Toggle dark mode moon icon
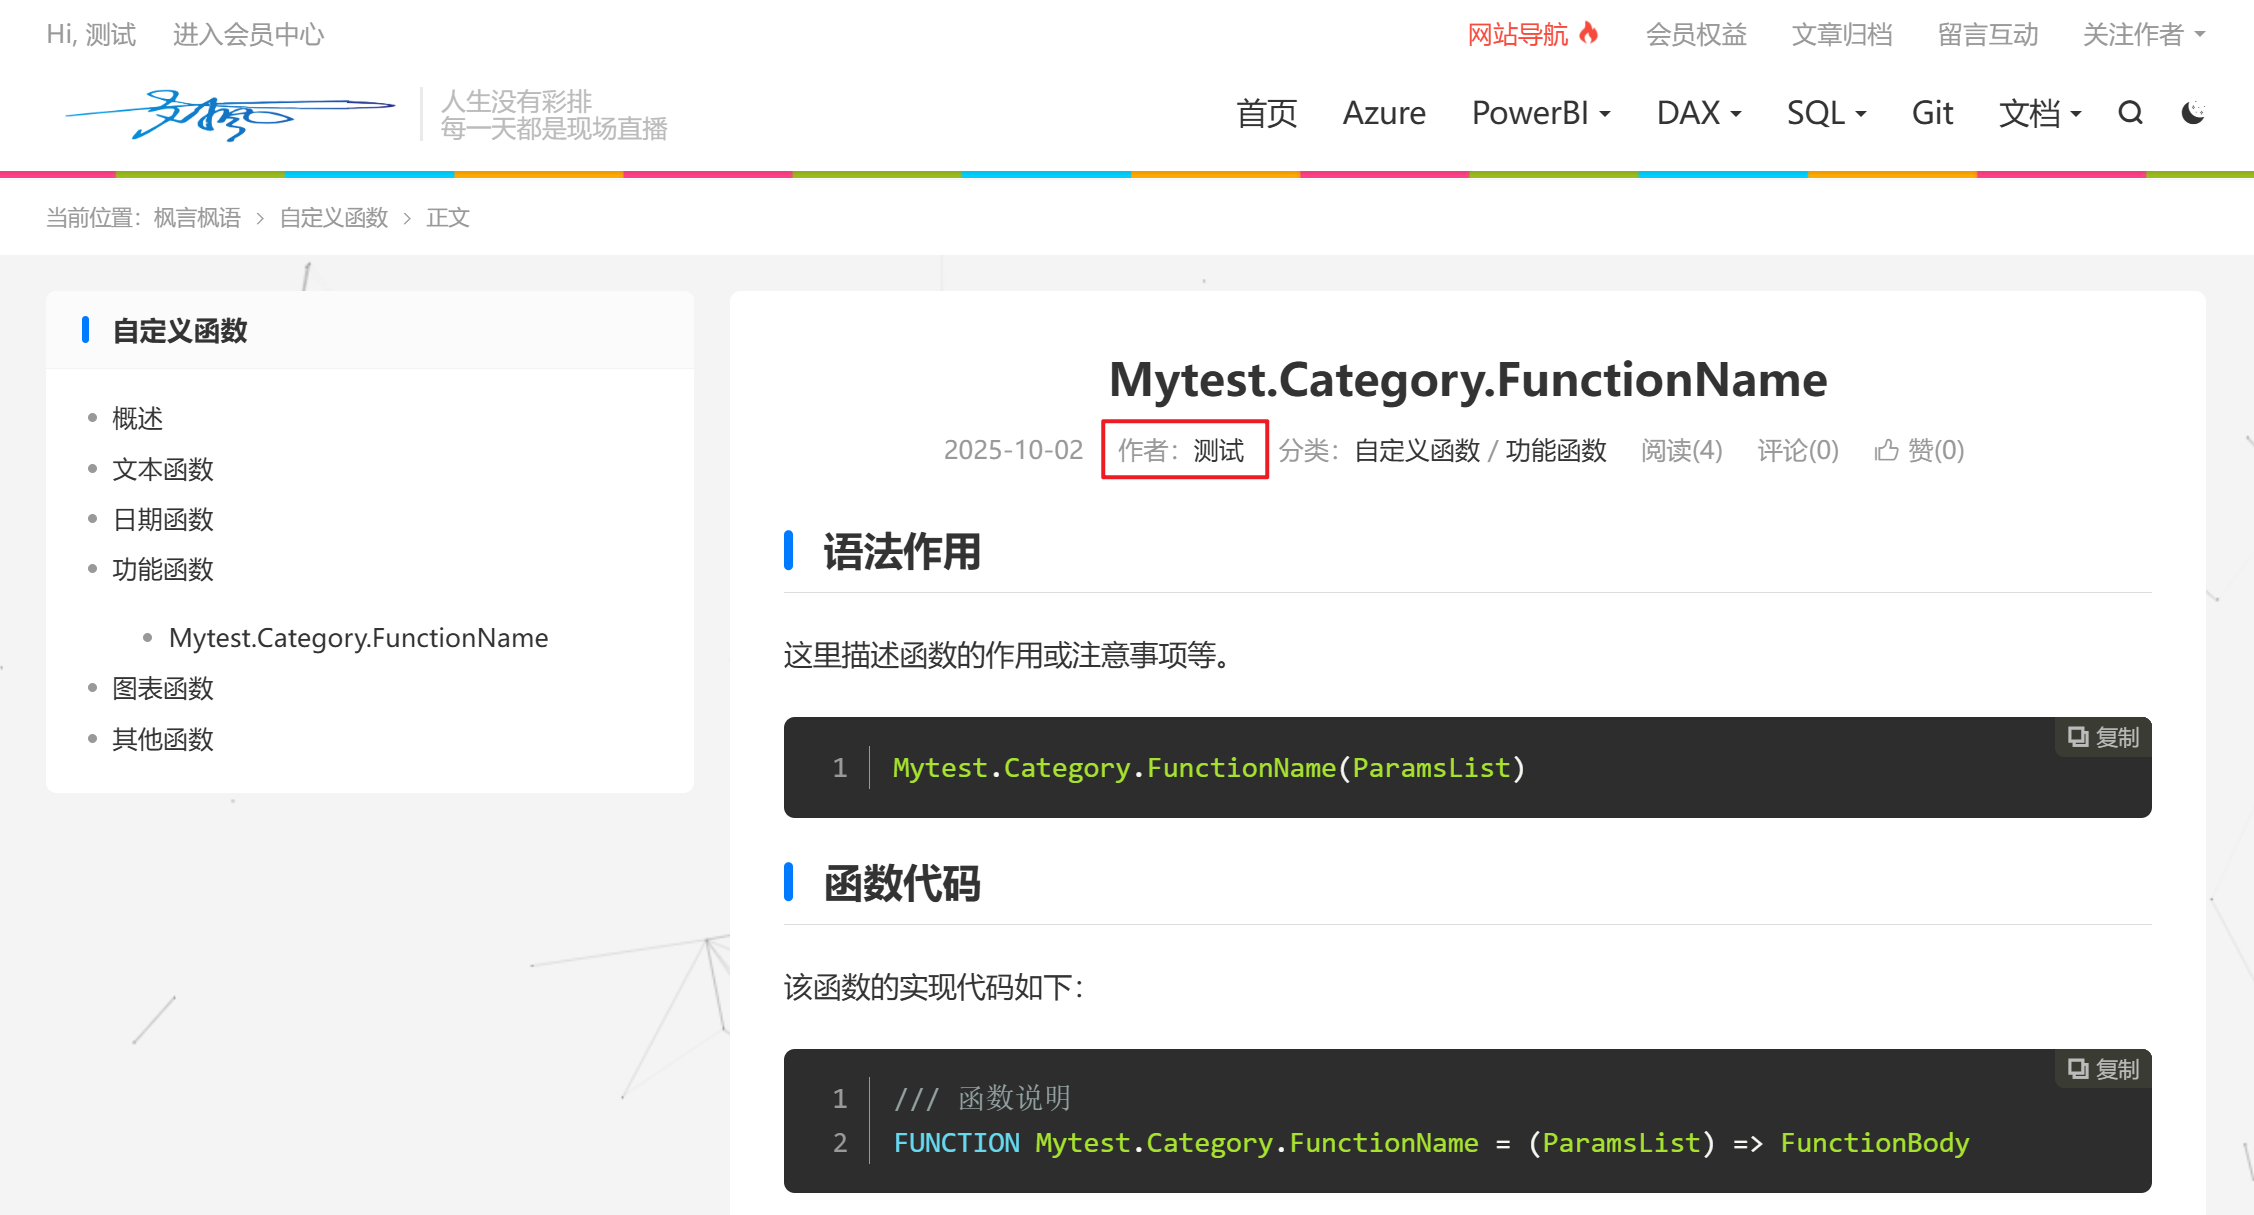The height and width of the screenshot is (1215, 2254). click(2192, 113)
